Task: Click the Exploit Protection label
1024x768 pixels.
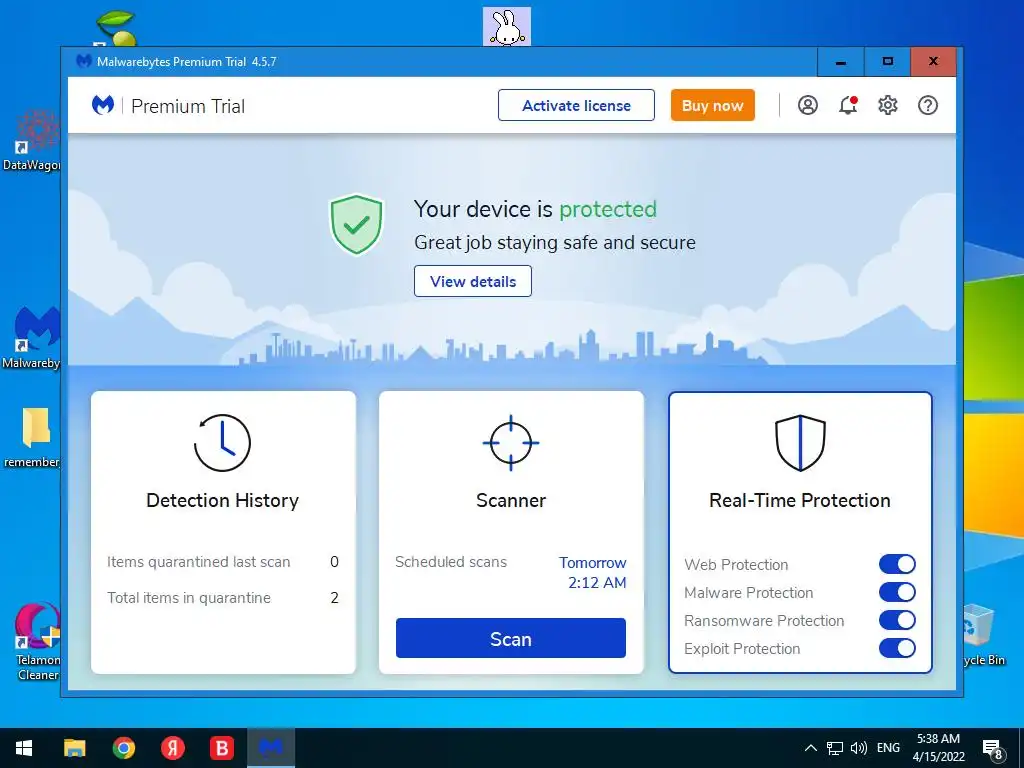Action: [742, 648]
